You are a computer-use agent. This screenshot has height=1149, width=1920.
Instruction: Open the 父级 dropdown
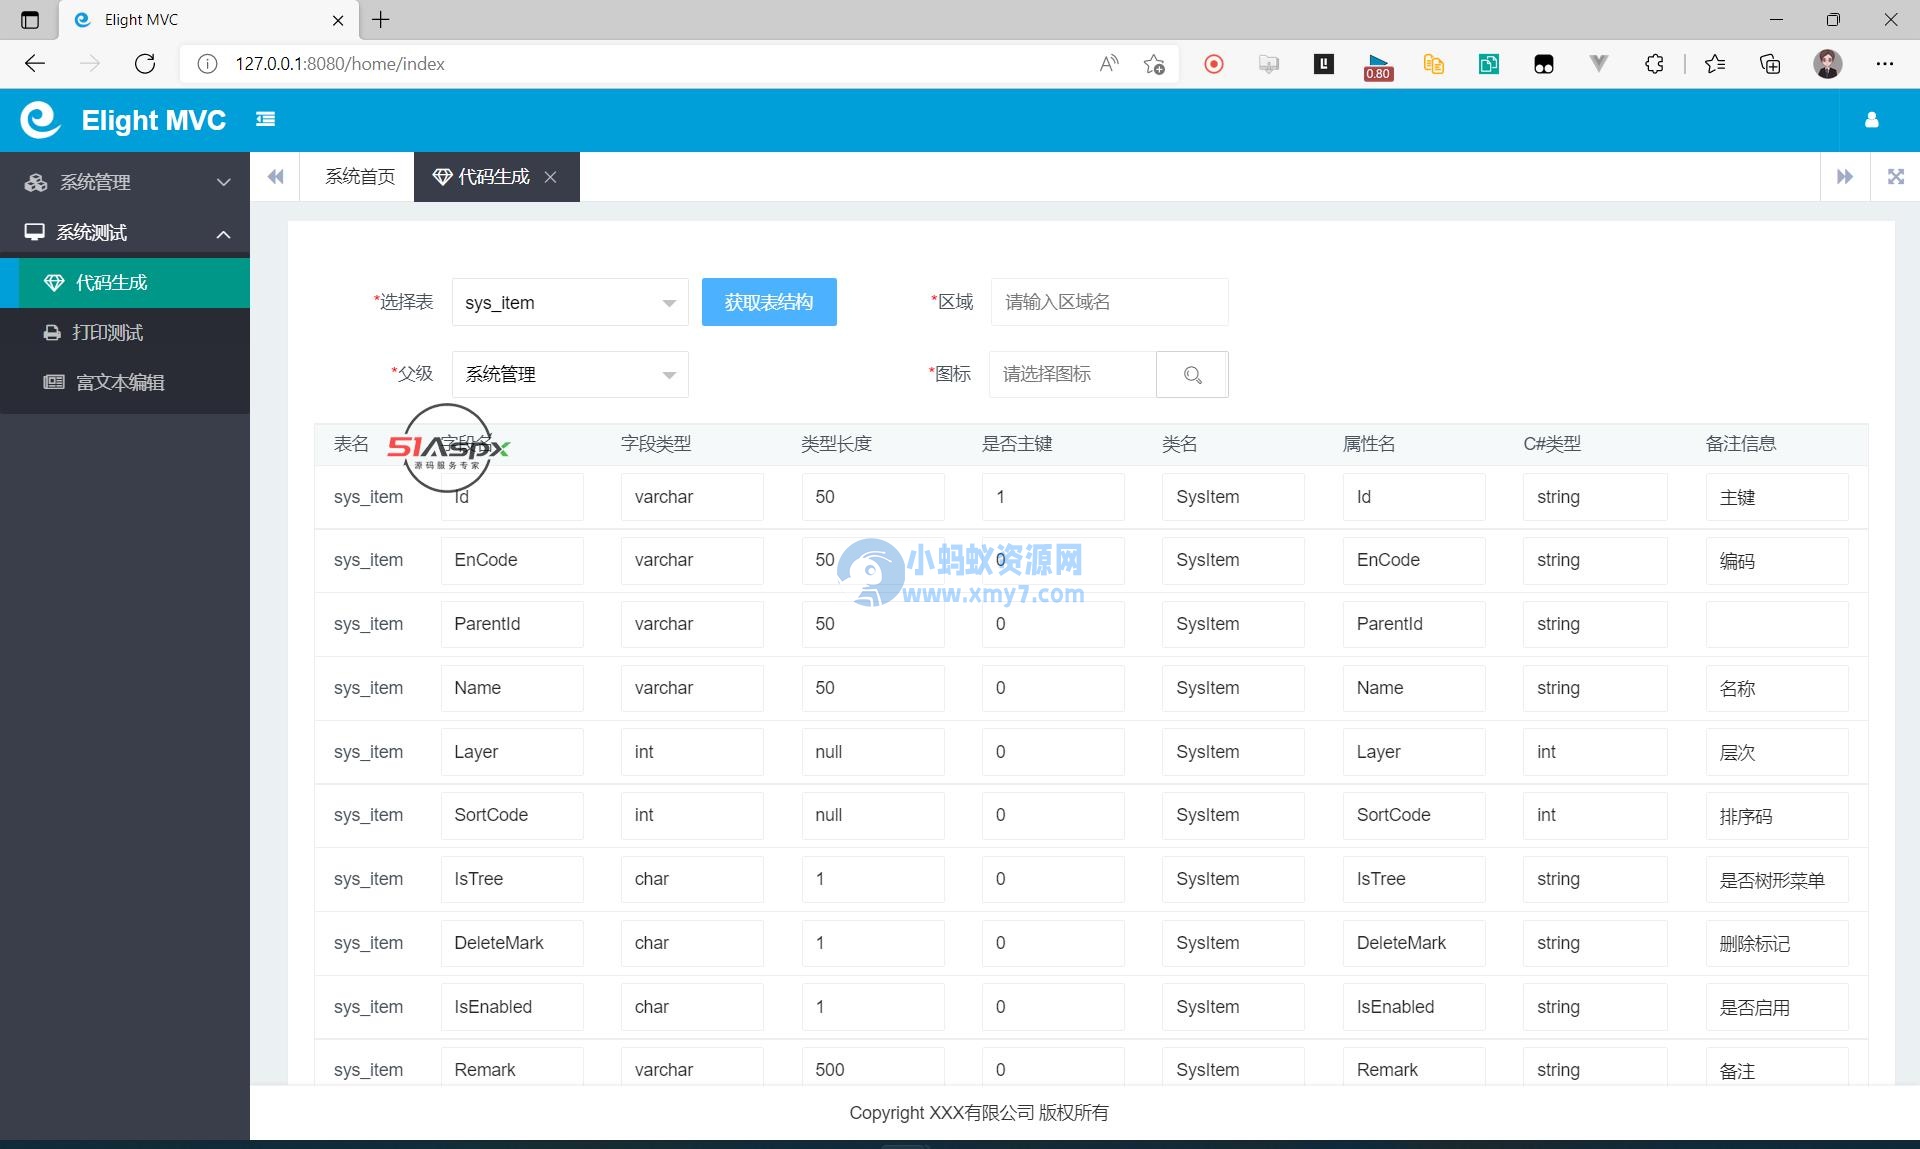(x=570, y=374)
